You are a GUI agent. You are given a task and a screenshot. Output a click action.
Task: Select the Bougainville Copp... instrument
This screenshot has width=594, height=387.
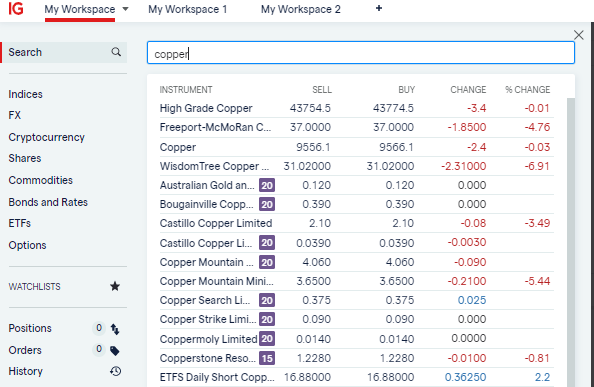point(206,204)
